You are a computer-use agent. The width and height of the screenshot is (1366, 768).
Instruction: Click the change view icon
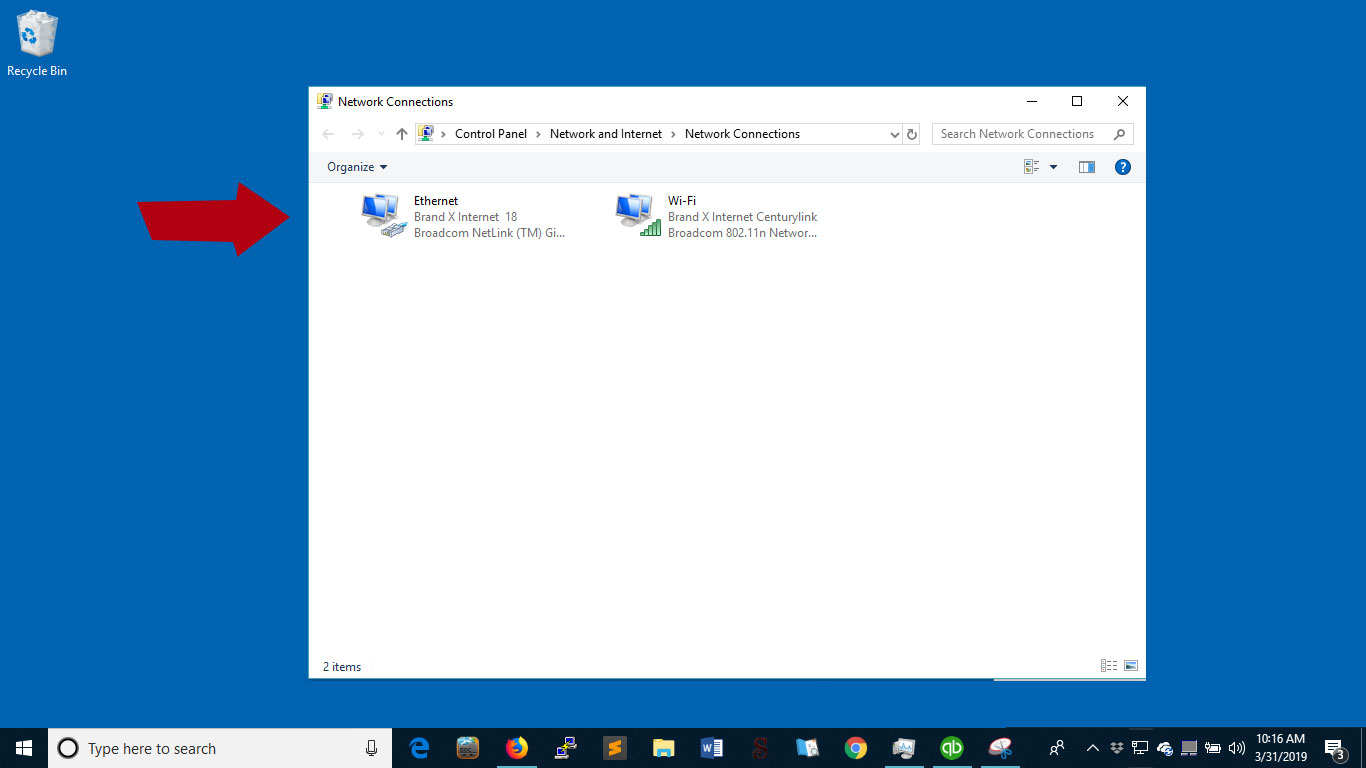[1032, 167]
